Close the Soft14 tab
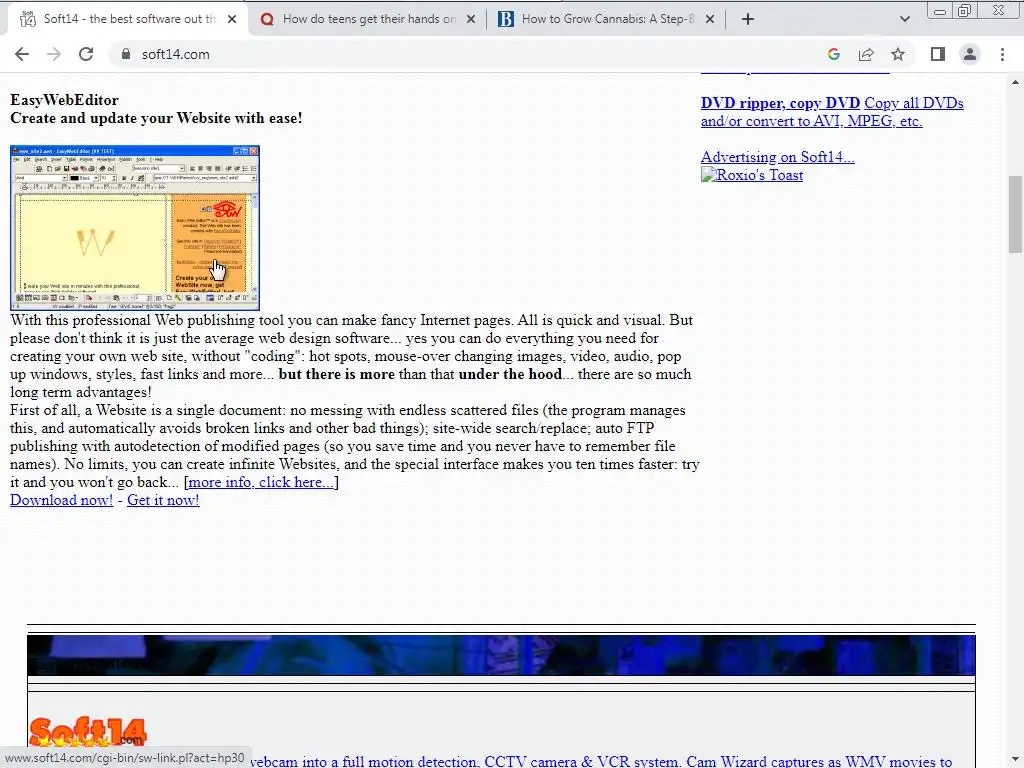1024x768 pixels. click(232, 19)
